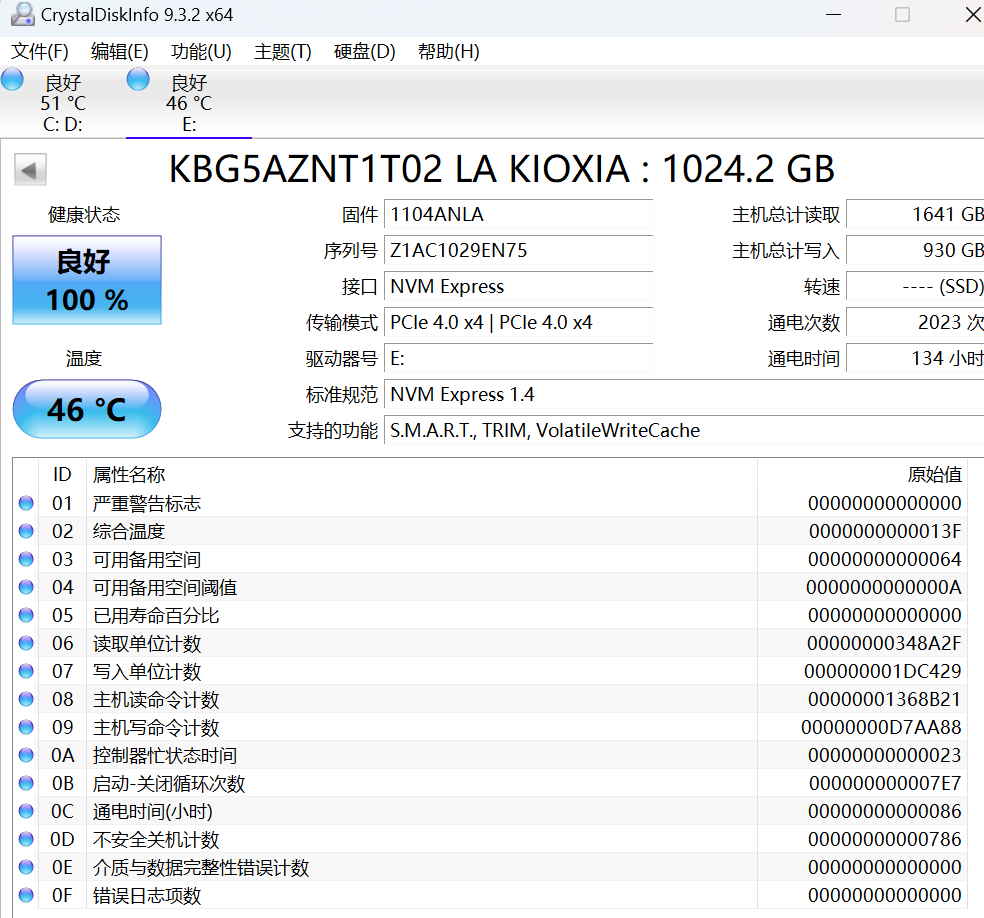Open the 主题(T) menu
Screen dimensions: 984x918
click(283, 51)
